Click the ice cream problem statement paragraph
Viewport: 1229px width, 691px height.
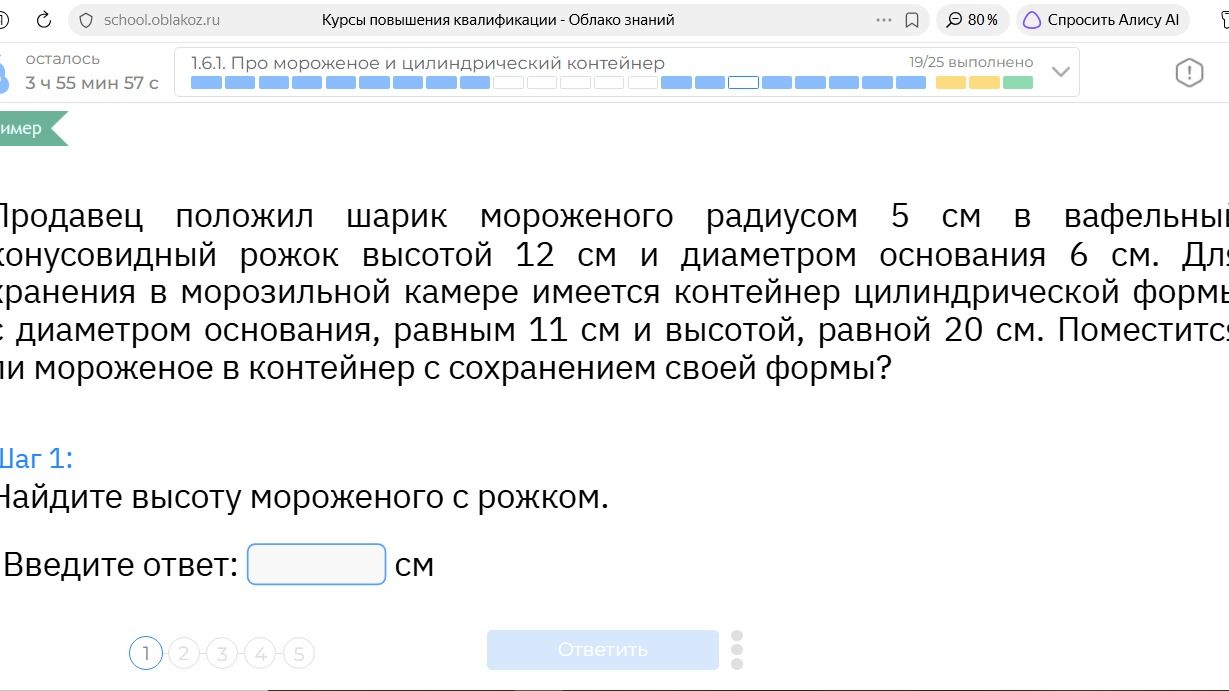click(x=614, y=293)
